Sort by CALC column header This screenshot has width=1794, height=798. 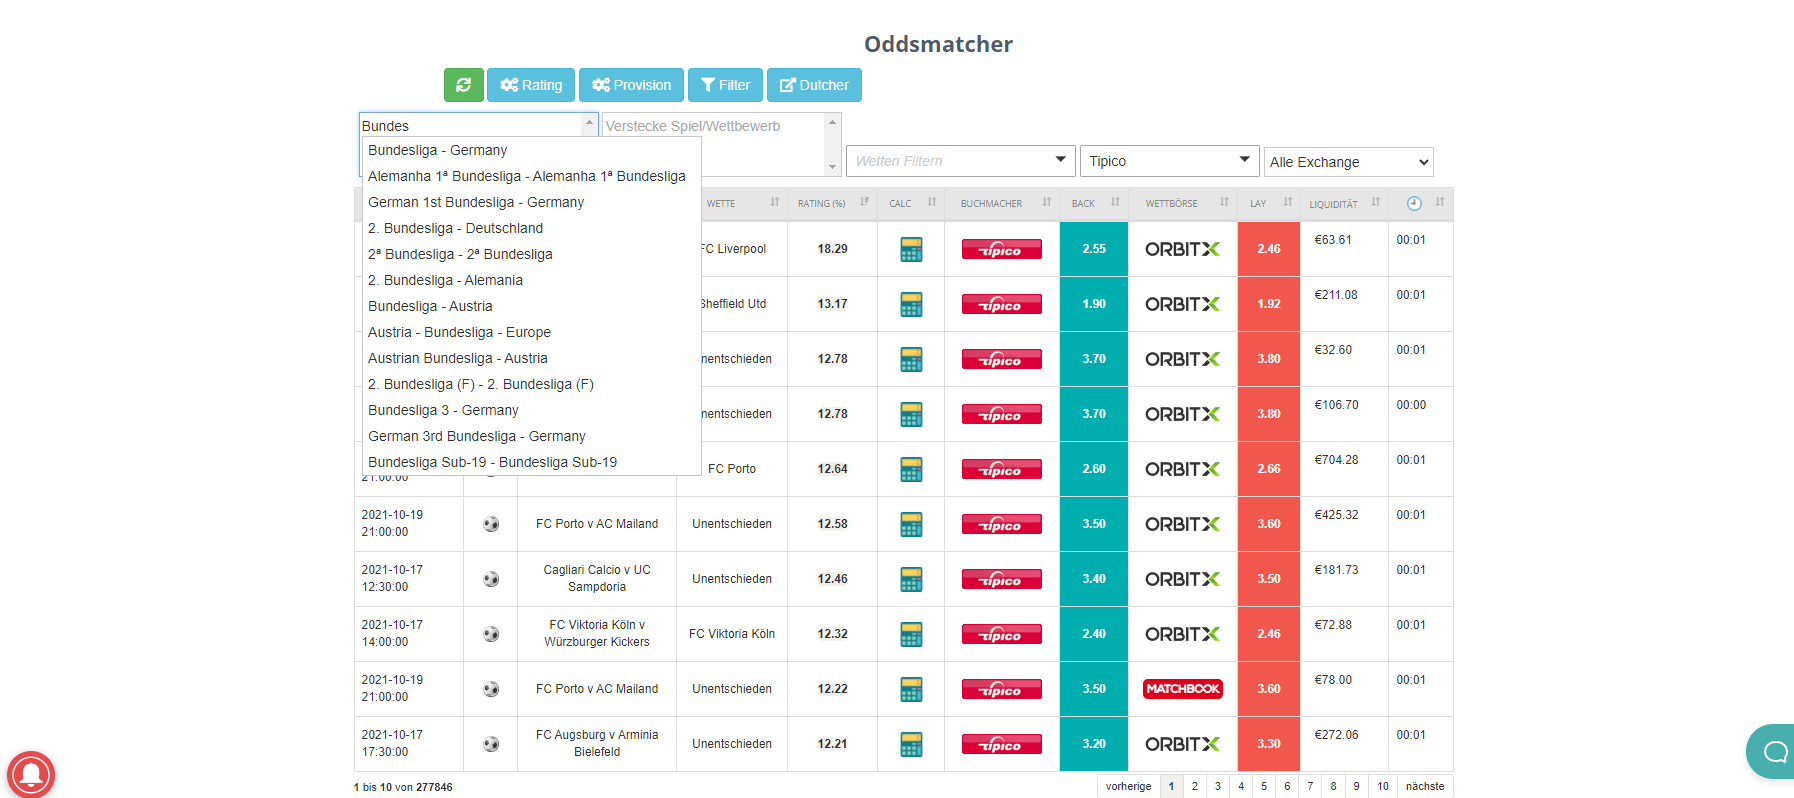[911, 203]
